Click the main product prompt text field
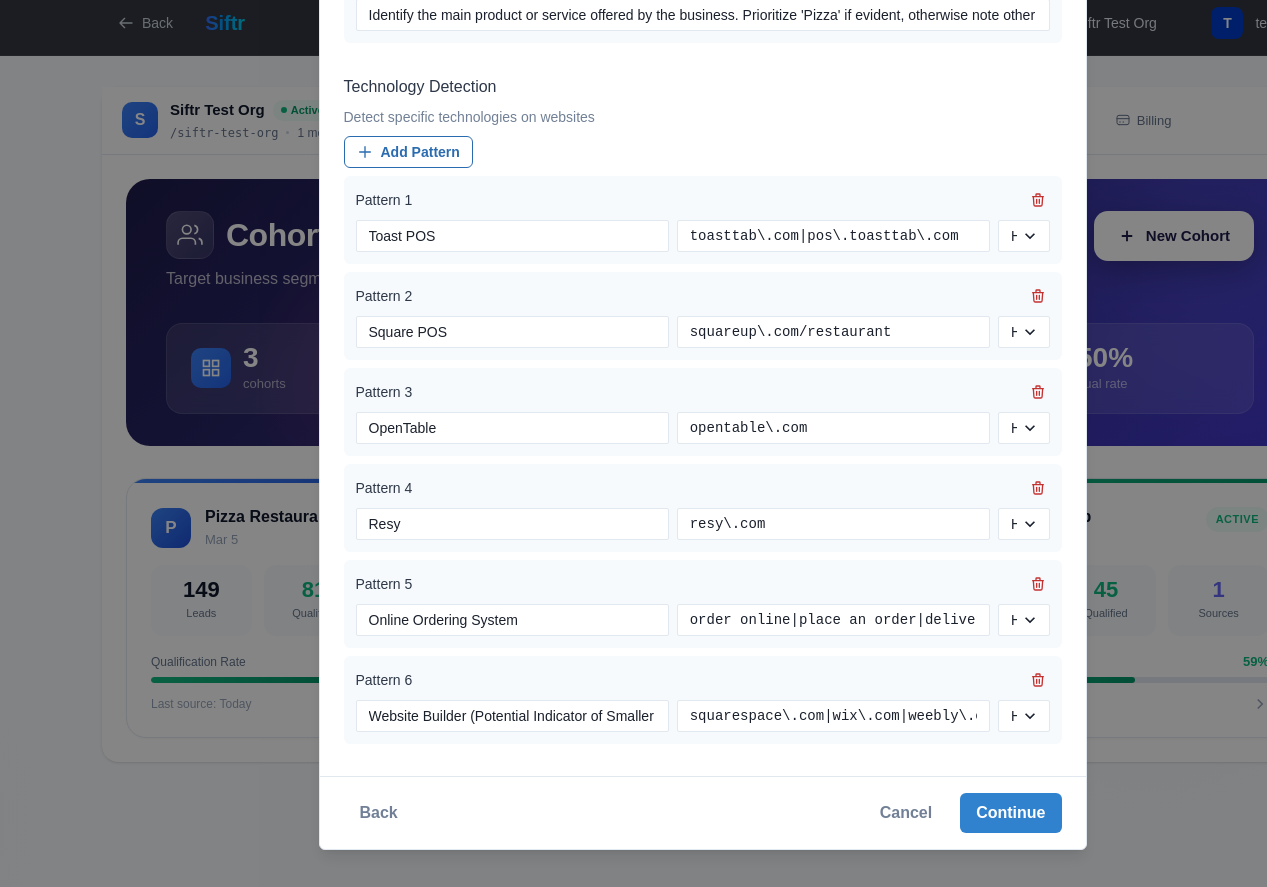 703,15
